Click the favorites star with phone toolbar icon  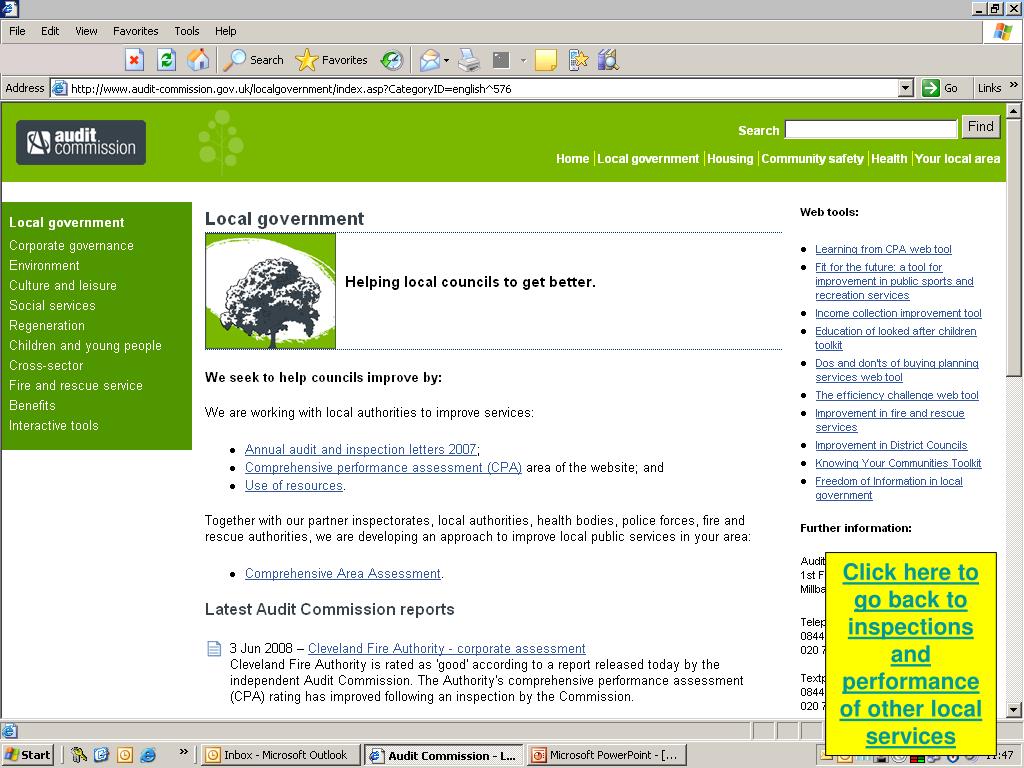pyautogui.click(x=578, y=60)
